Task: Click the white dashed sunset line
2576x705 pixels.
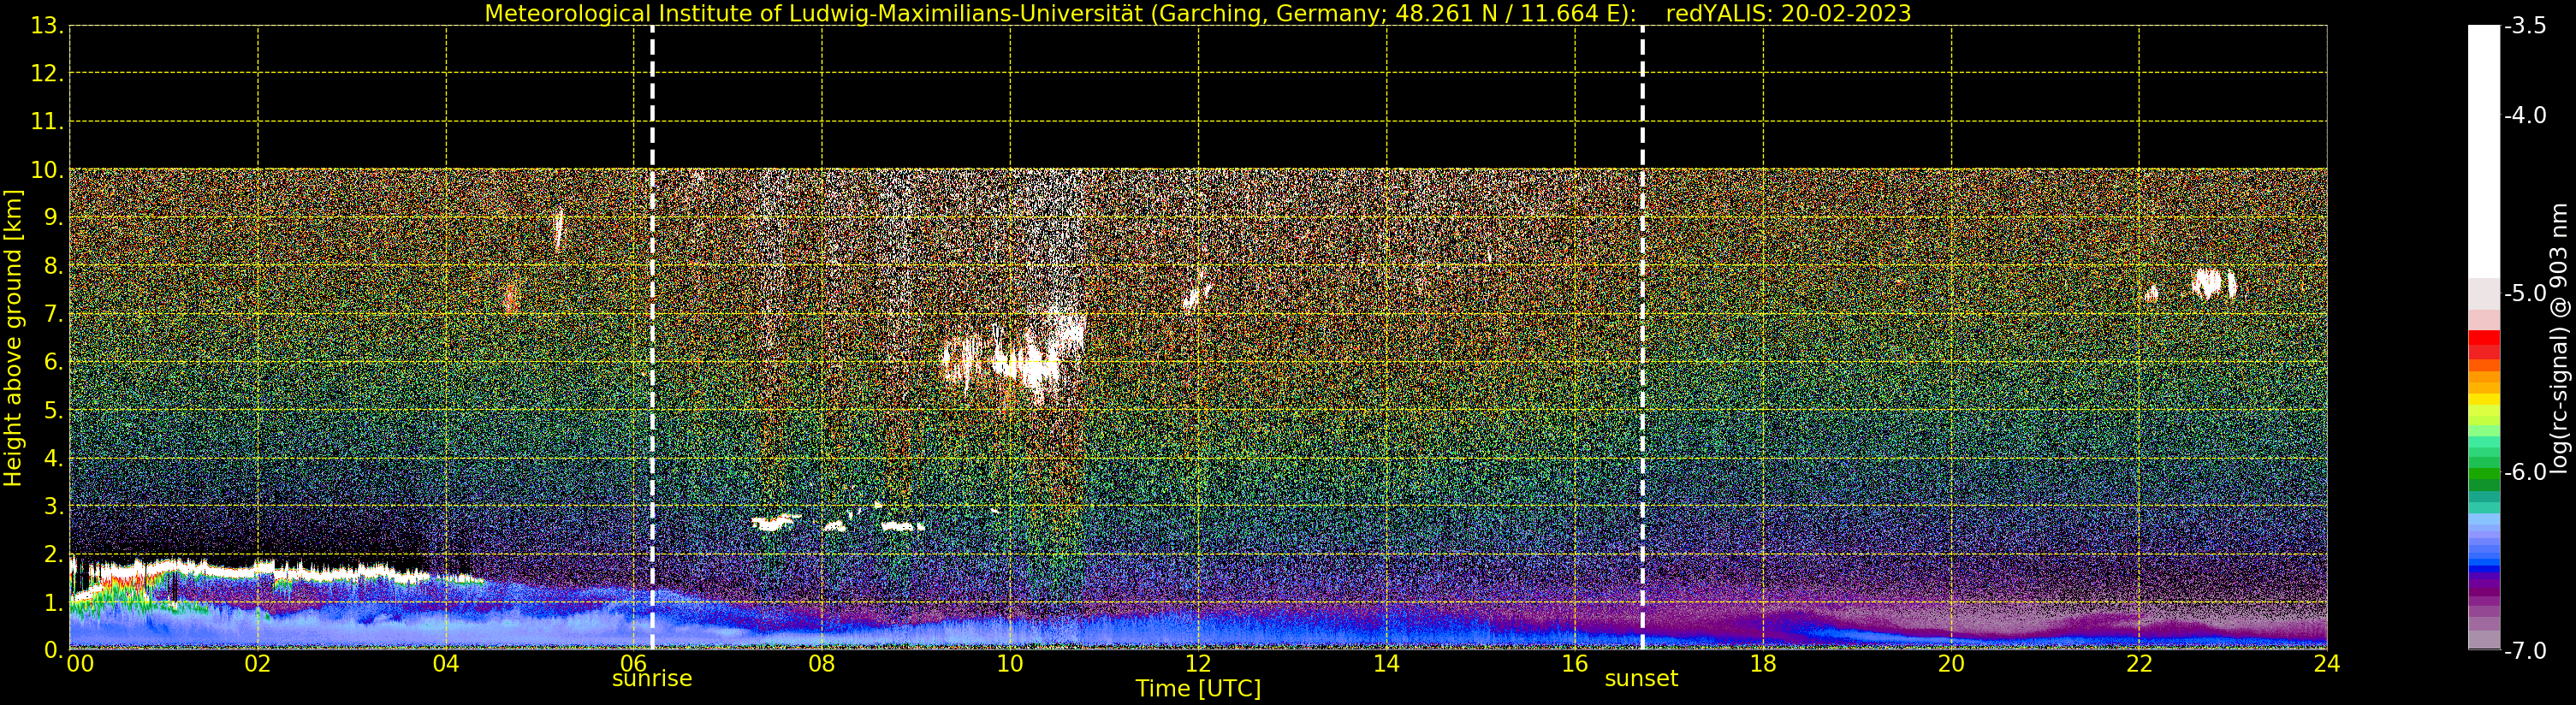Action: point(1642,337)
